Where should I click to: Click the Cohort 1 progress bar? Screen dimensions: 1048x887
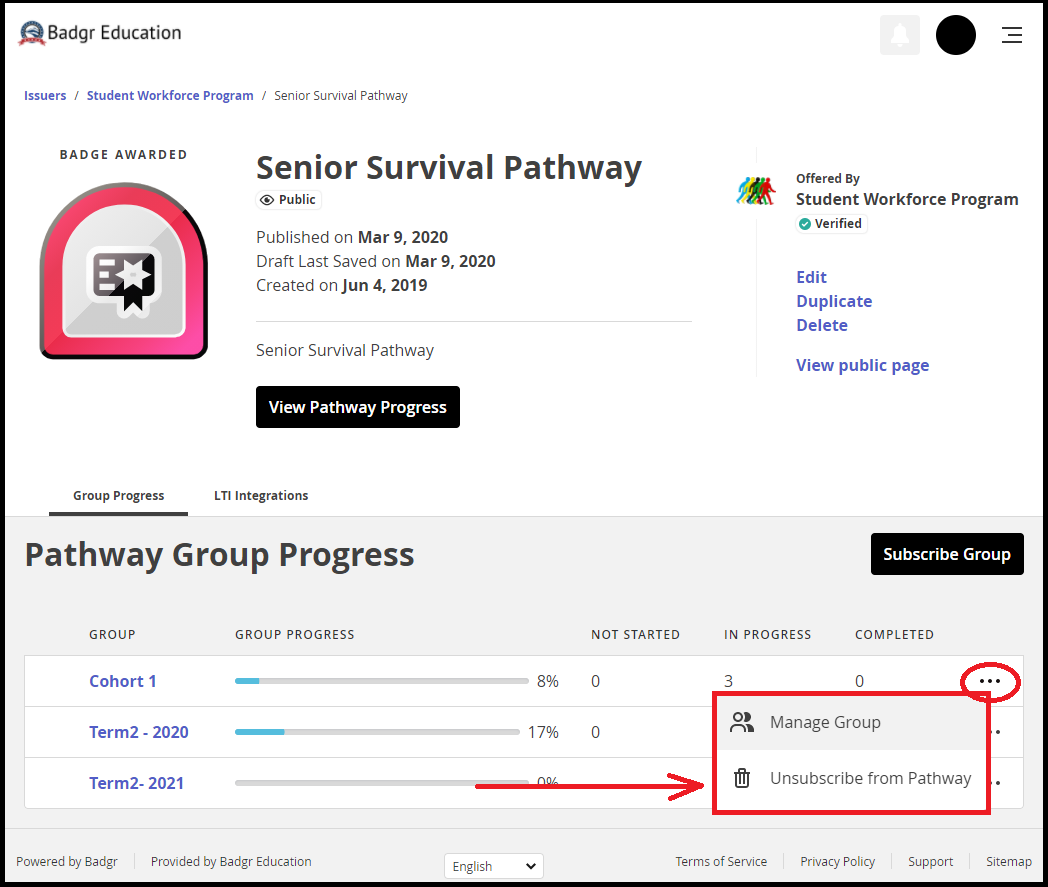[x=382, y=681]
